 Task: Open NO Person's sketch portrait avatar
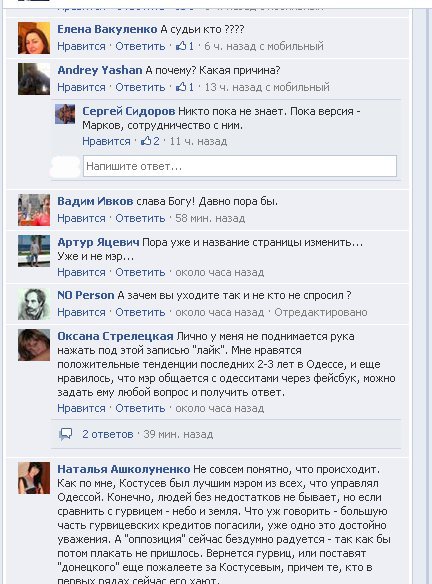click(34, 304)
